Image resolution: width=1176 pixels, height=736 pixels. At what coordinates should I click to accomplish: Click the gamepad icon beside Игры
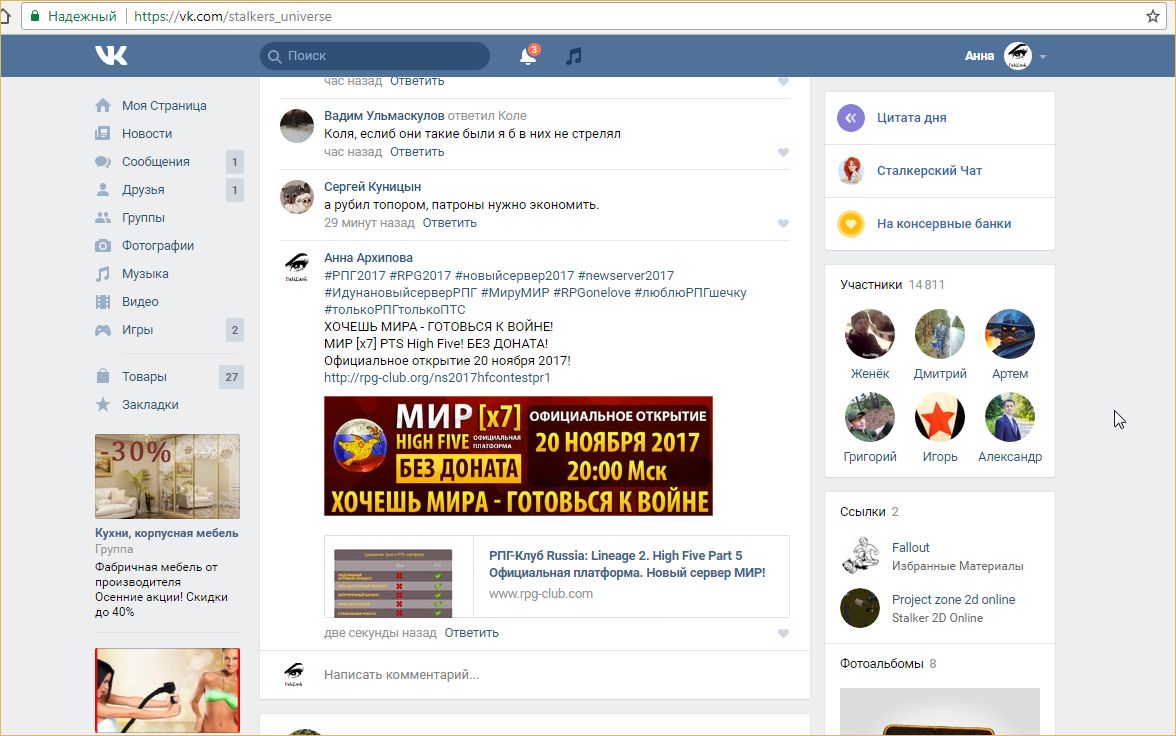[x=104, y=330]
